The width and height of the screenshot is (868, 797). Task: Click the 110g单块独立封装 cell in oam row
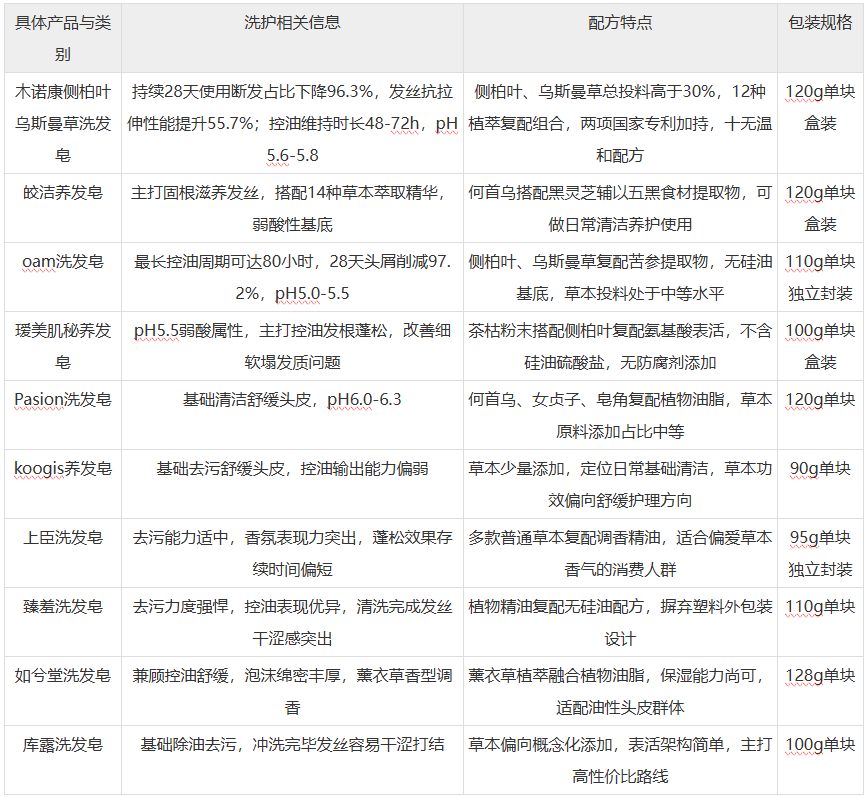(820, 277)
